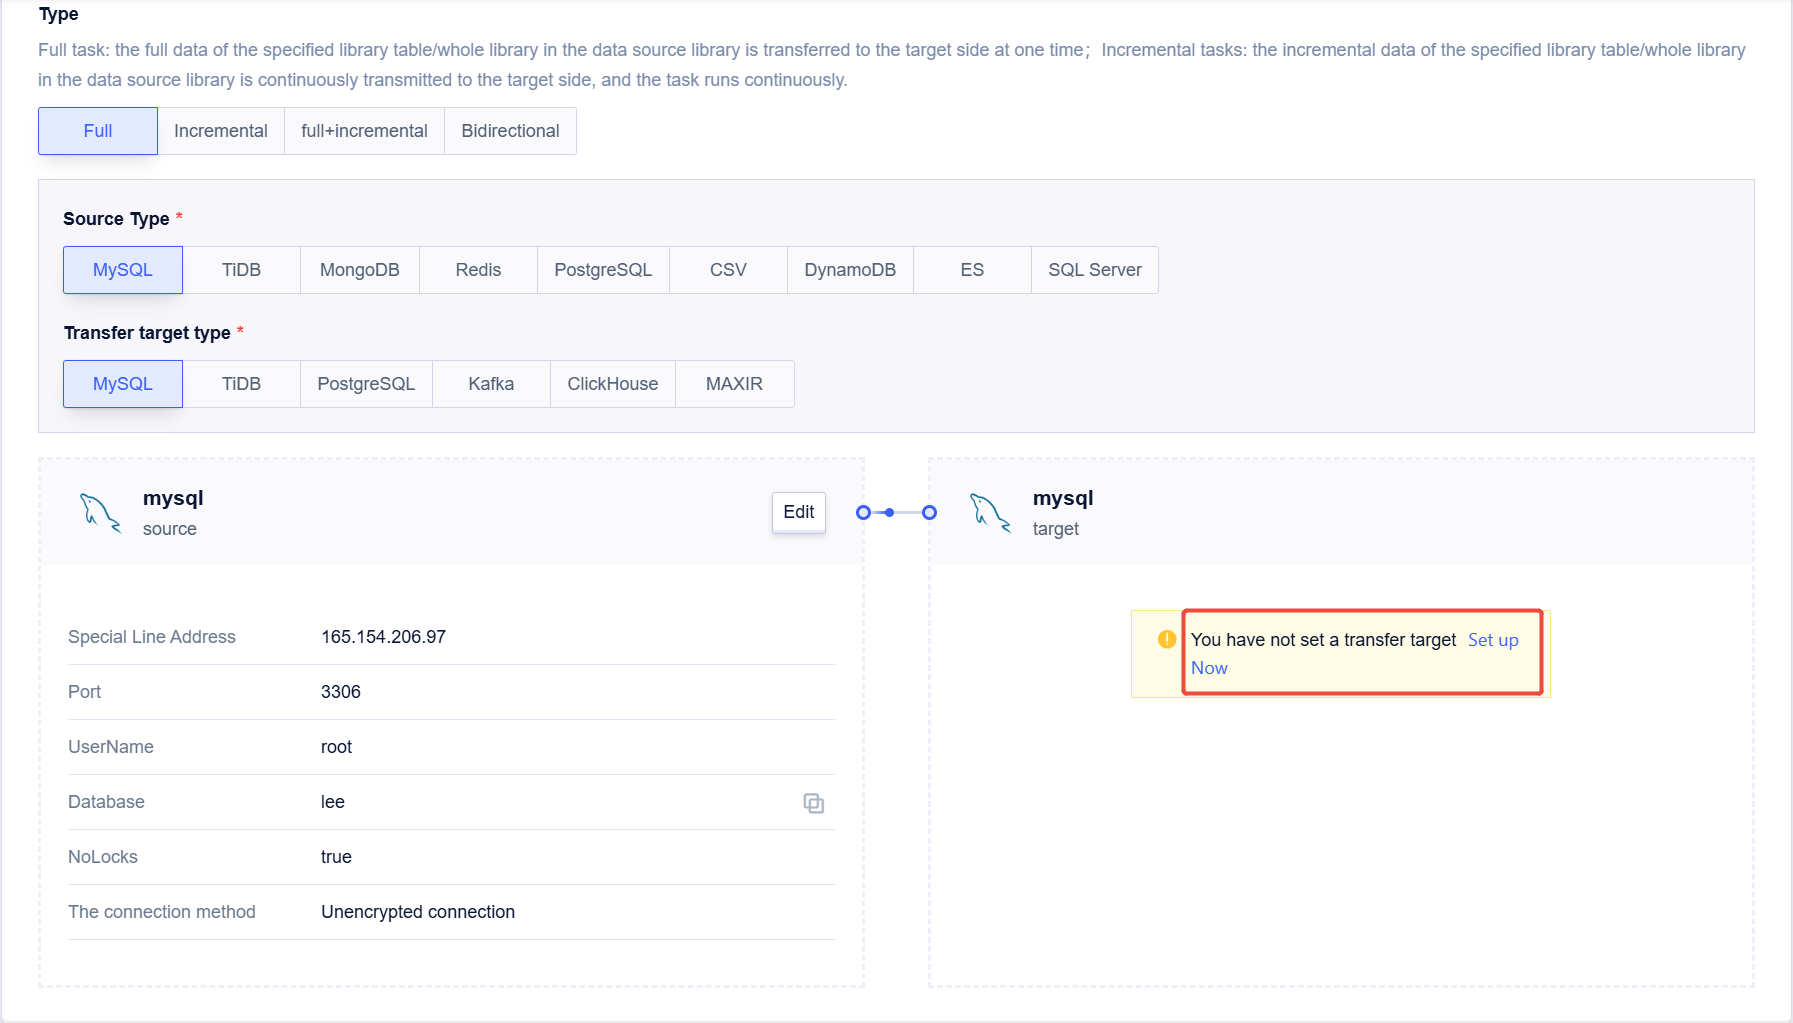1793x1023 pixels.
Task: Select ES as source type
Action: (972, 270)
